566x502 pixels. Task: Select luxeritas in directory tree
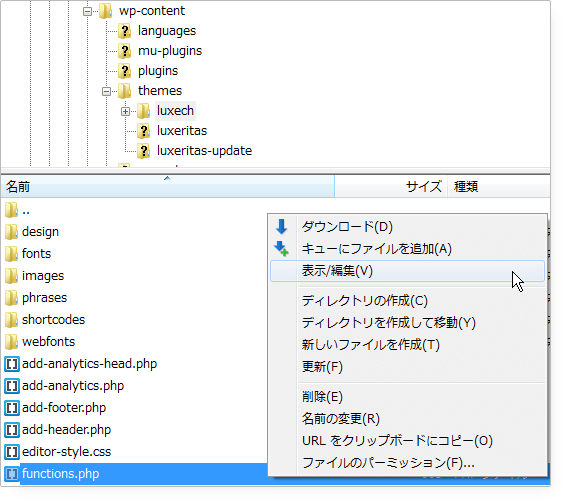coord(182,131)
